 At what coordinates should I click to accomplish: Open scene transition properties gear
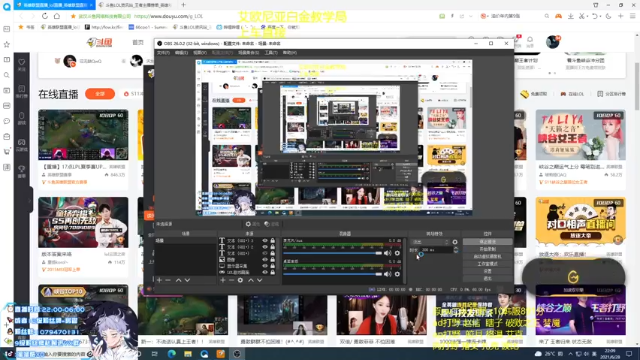point(455,242)
